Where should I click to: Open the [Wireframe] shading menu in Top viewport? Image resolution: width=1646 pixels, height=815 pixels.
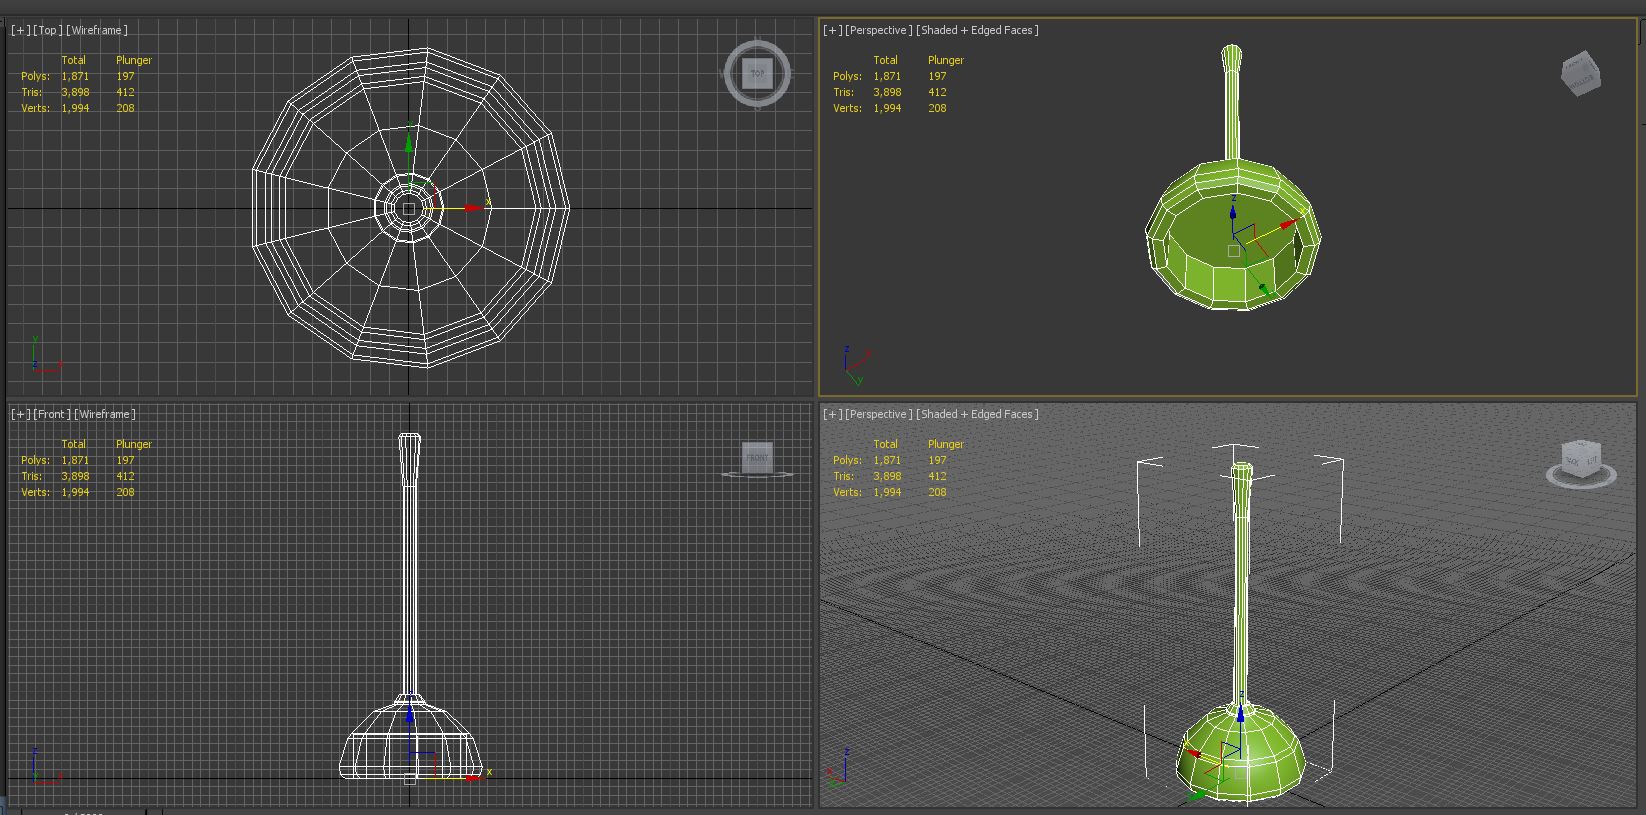click(97, 30)
